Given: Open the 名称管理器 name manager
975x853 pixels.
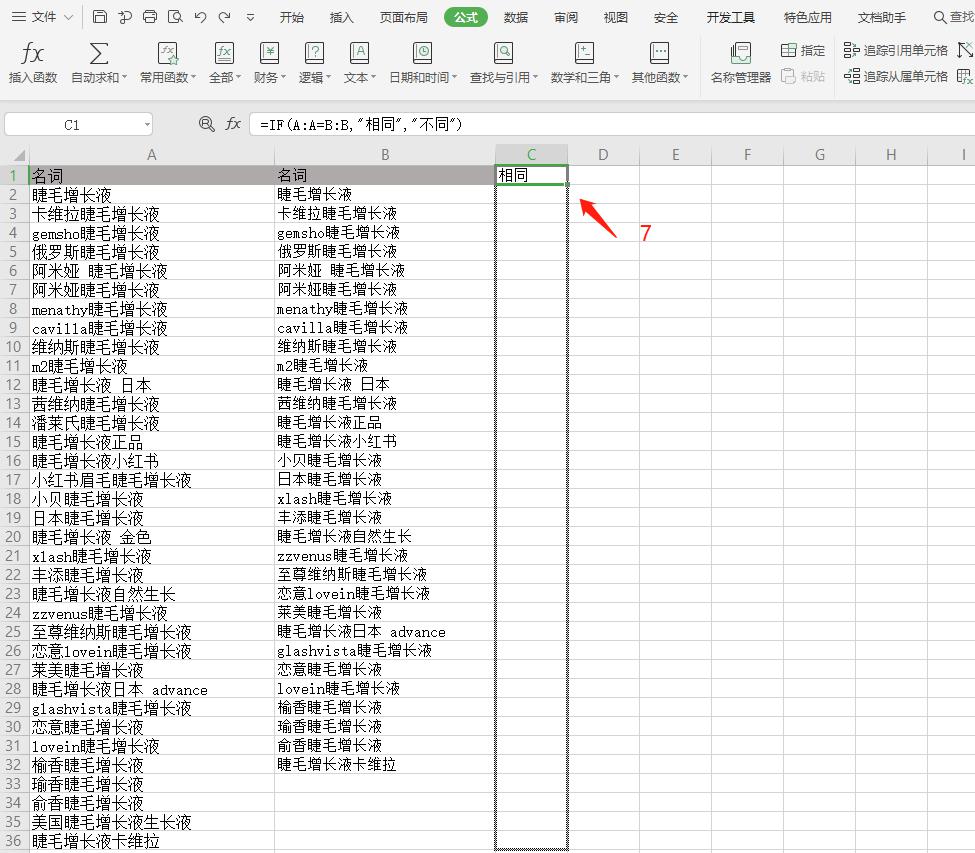Looking at the screenshot, I should (741, 62).
